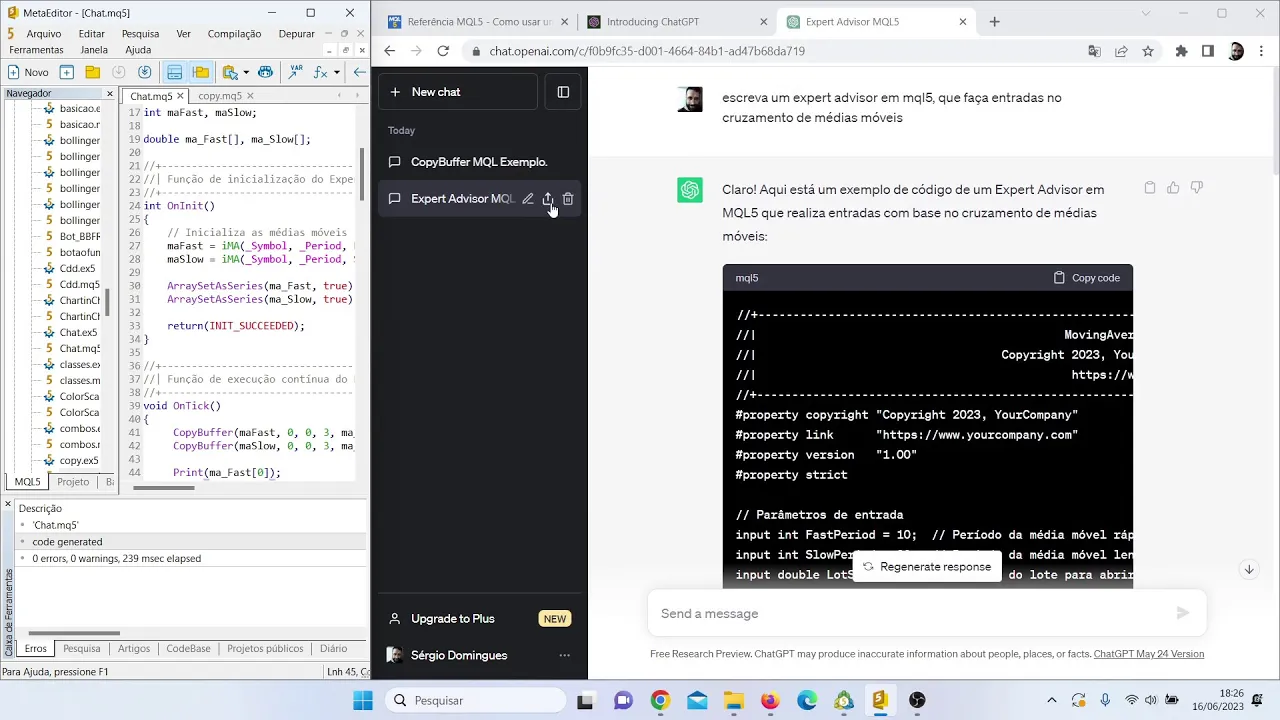Click the new tab plus-box icon beside Novo
1280x720 pixels.
click(x=67, y=72)
